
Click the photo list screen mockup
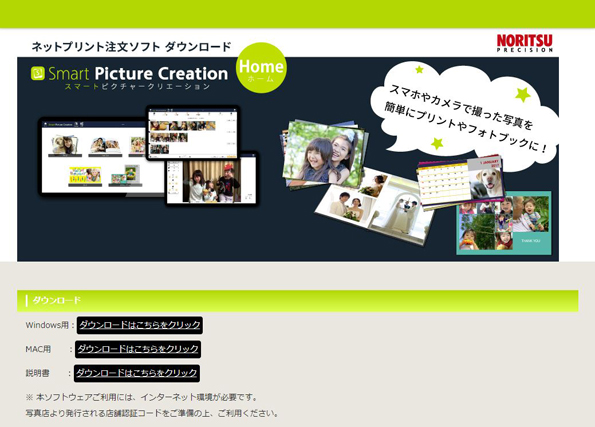pyautogui.click(x=193, y=132)
